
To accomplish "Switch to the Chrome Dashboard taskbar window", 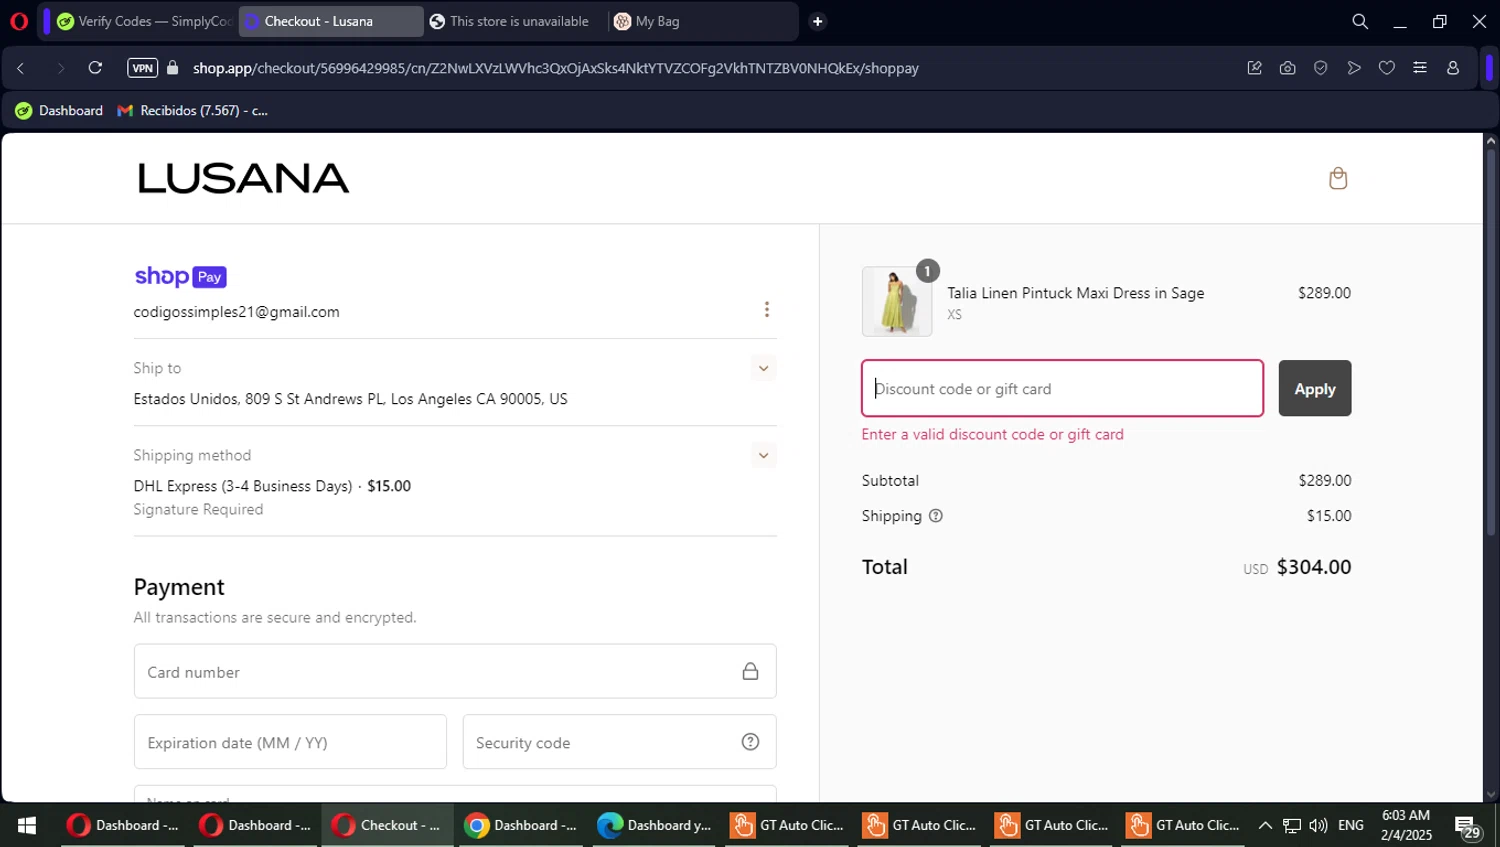I will click(520, 825).
